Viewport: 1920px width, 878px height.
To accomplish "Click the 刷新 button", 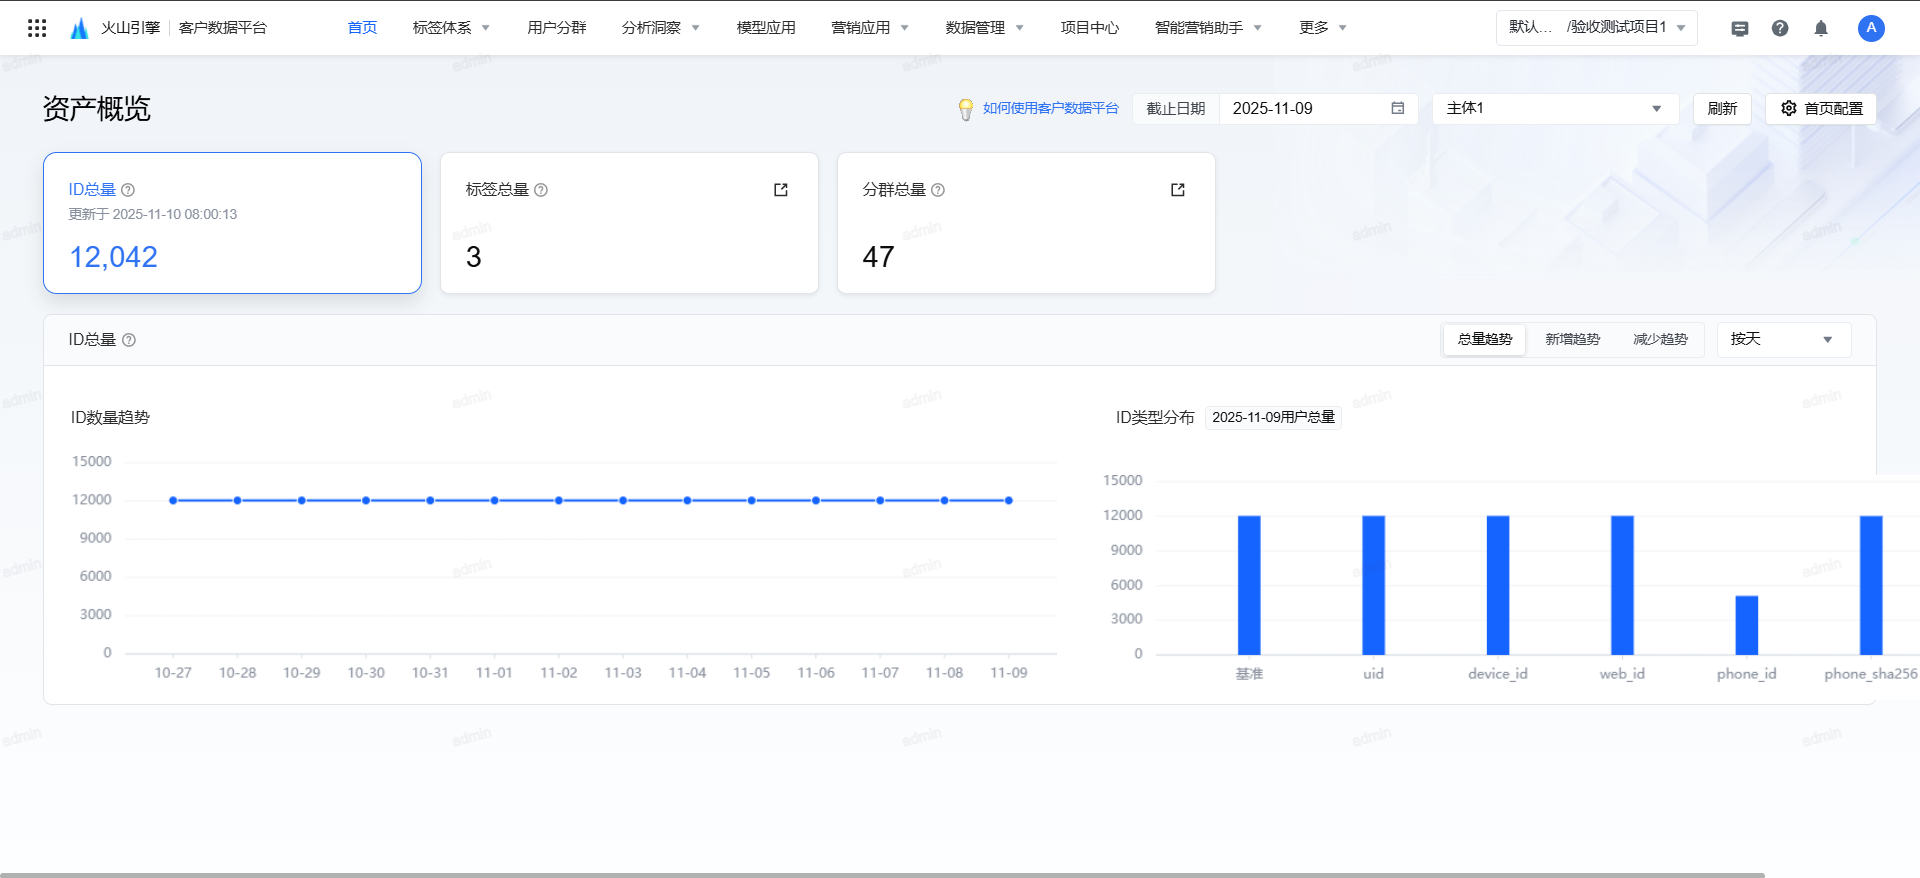I will [x=1722, y=108].
